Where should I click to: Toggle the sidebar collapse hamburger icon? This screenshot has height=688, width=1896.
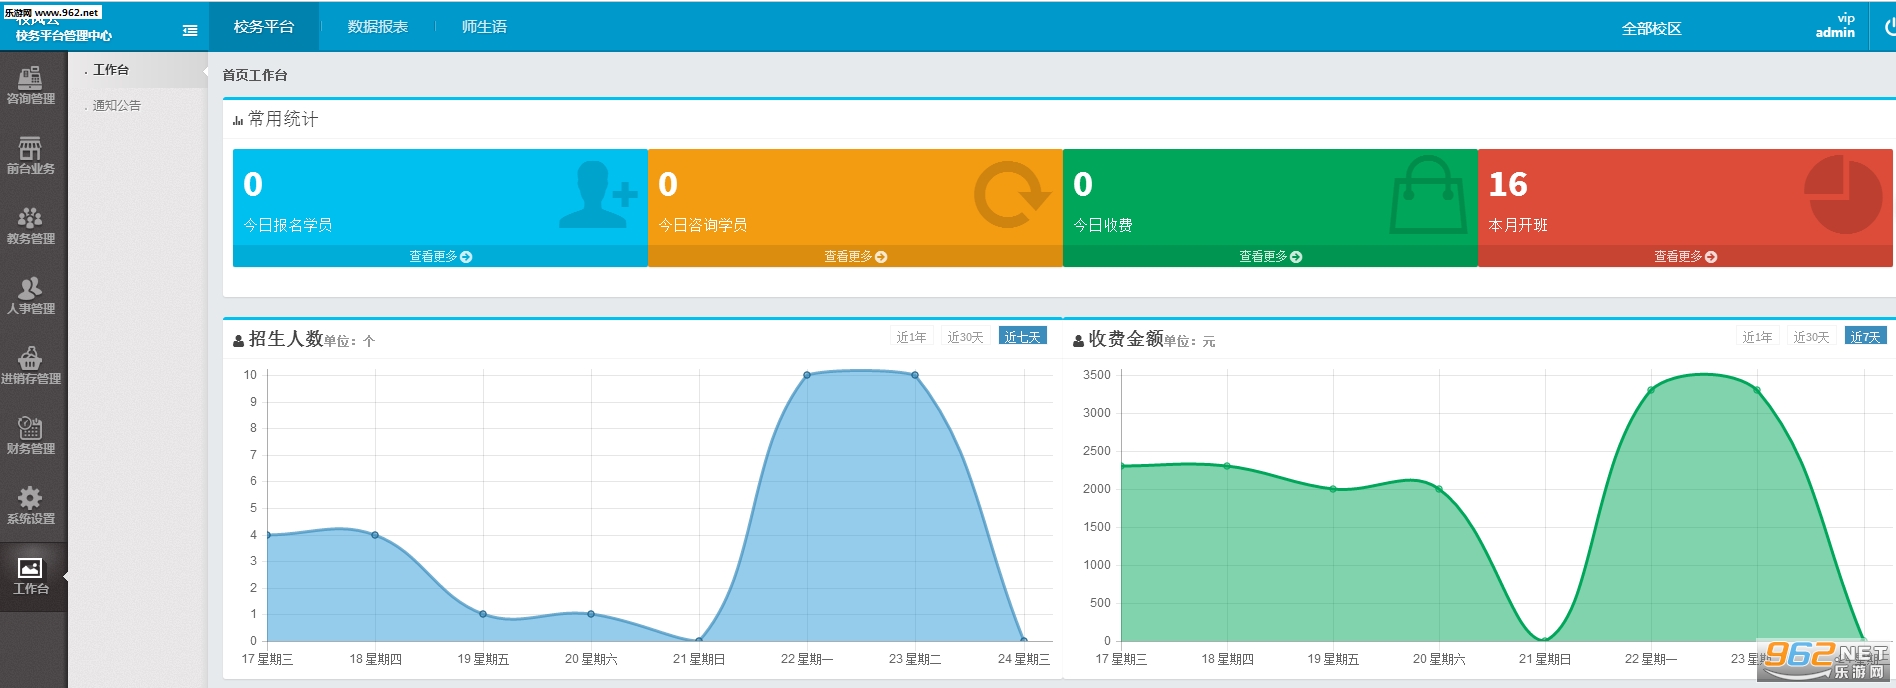click(190, 31)
